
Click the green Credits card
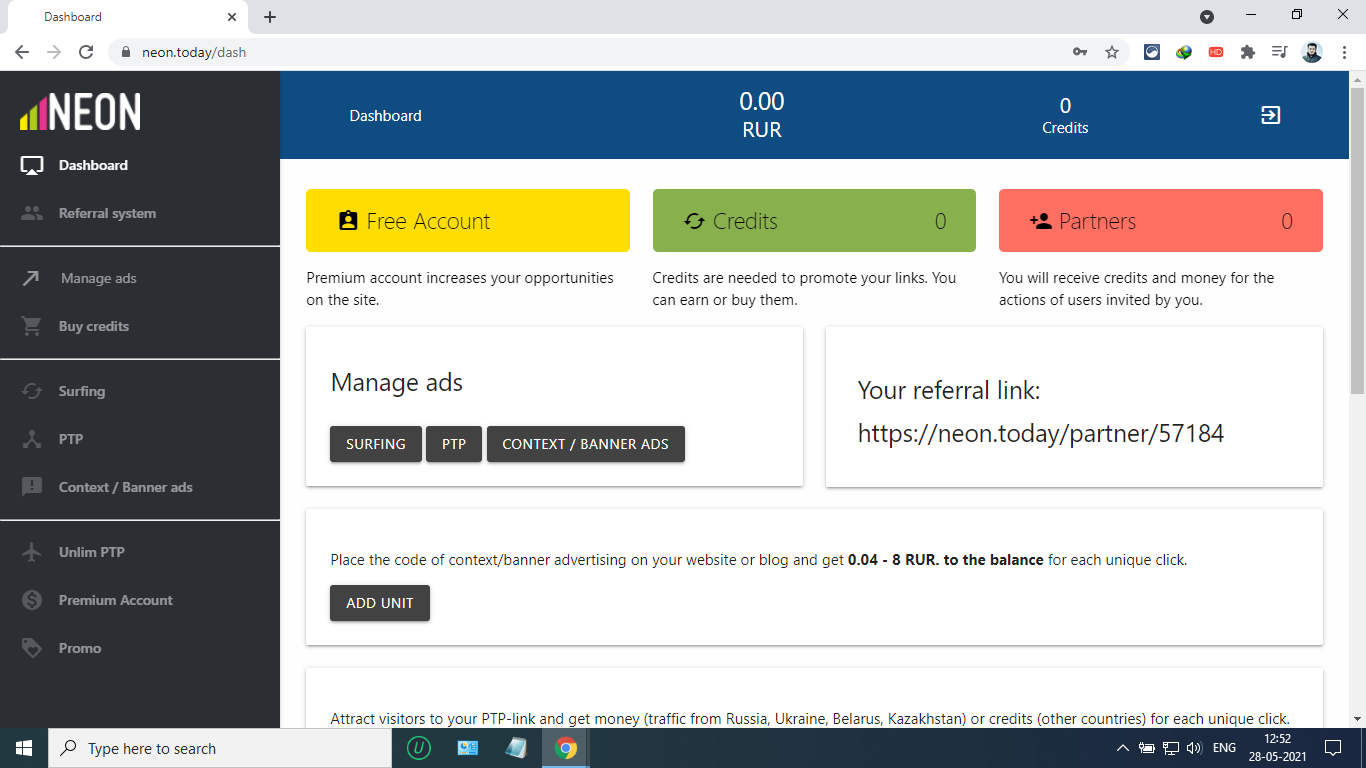(x=814, y=221)
